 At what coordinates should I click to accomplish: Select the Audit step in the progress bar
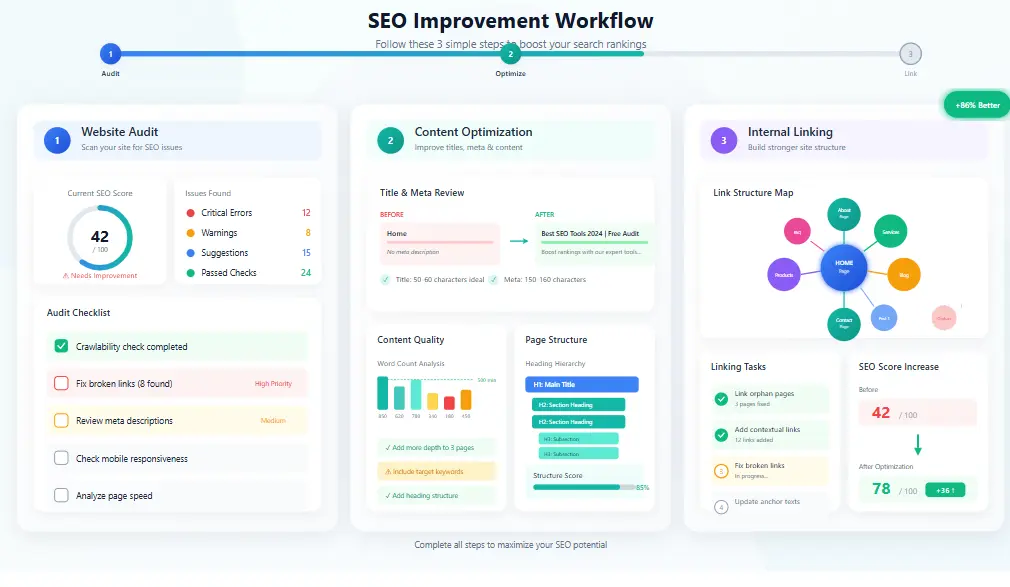coord(110,54)
